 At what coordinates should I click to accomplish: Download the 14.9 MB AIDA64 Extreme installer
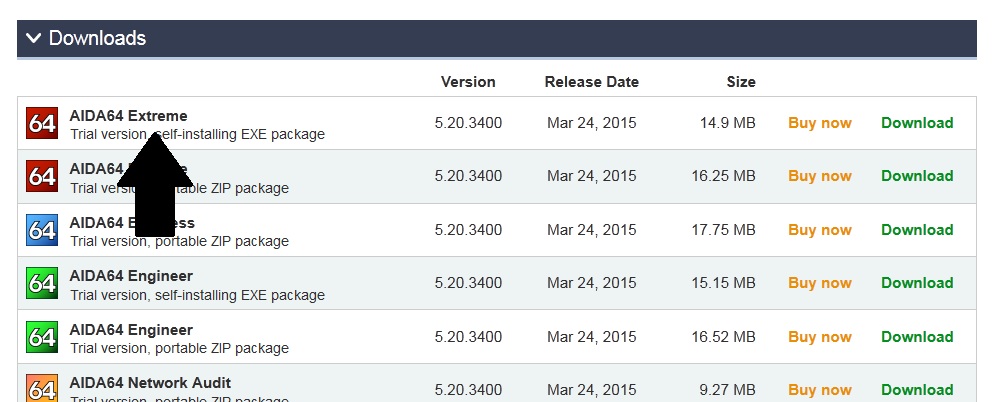click(916, 123)
